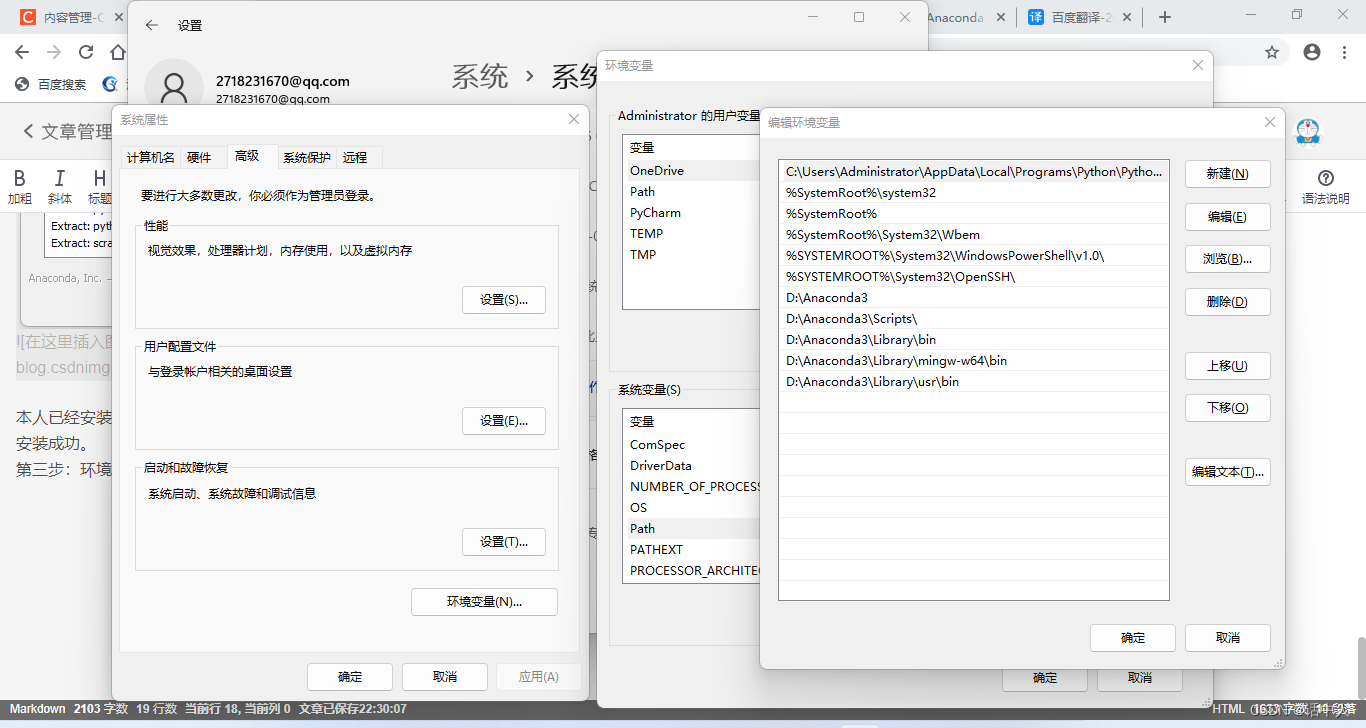The height and width of the screenshot is (728, 1366).
Task: Select the D:\Anaconda3\Library\usr\bin entry
Action: coord(973,382)
